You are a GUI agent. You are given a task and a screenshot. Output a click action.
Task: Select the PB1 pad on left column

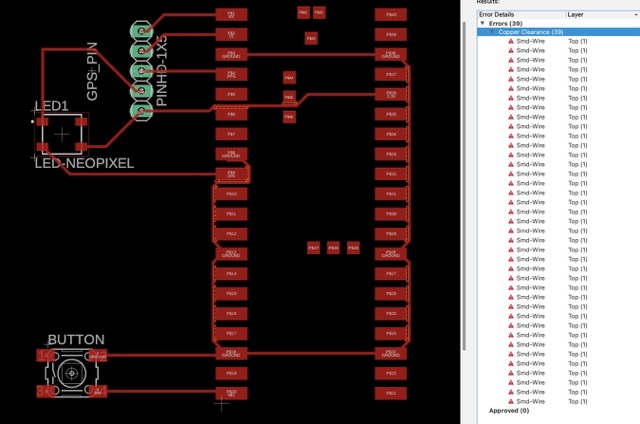[x=231, y=15]
